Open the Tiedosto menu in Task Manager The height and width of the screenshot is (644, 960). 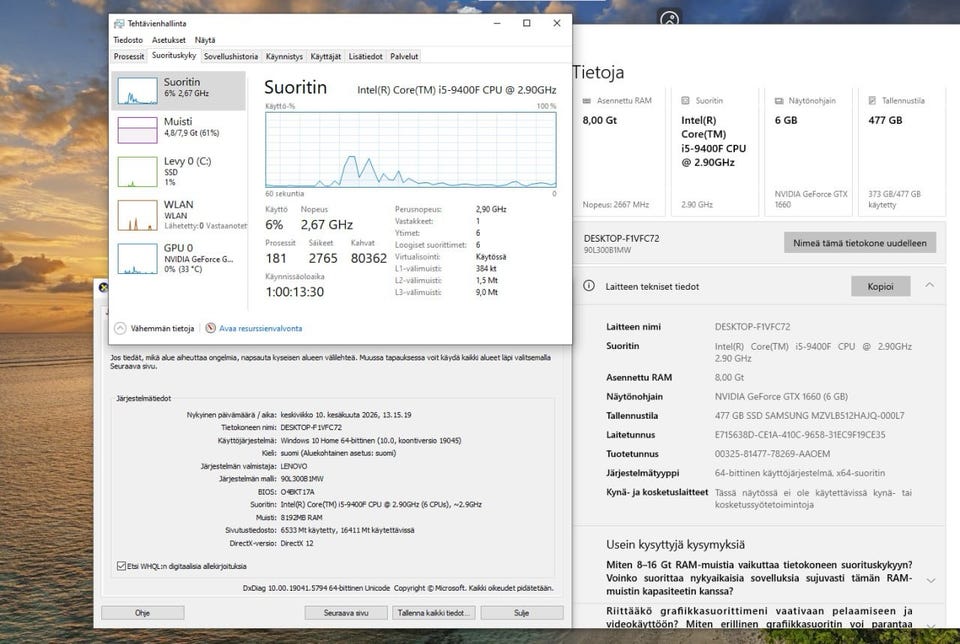coord(128,40)
